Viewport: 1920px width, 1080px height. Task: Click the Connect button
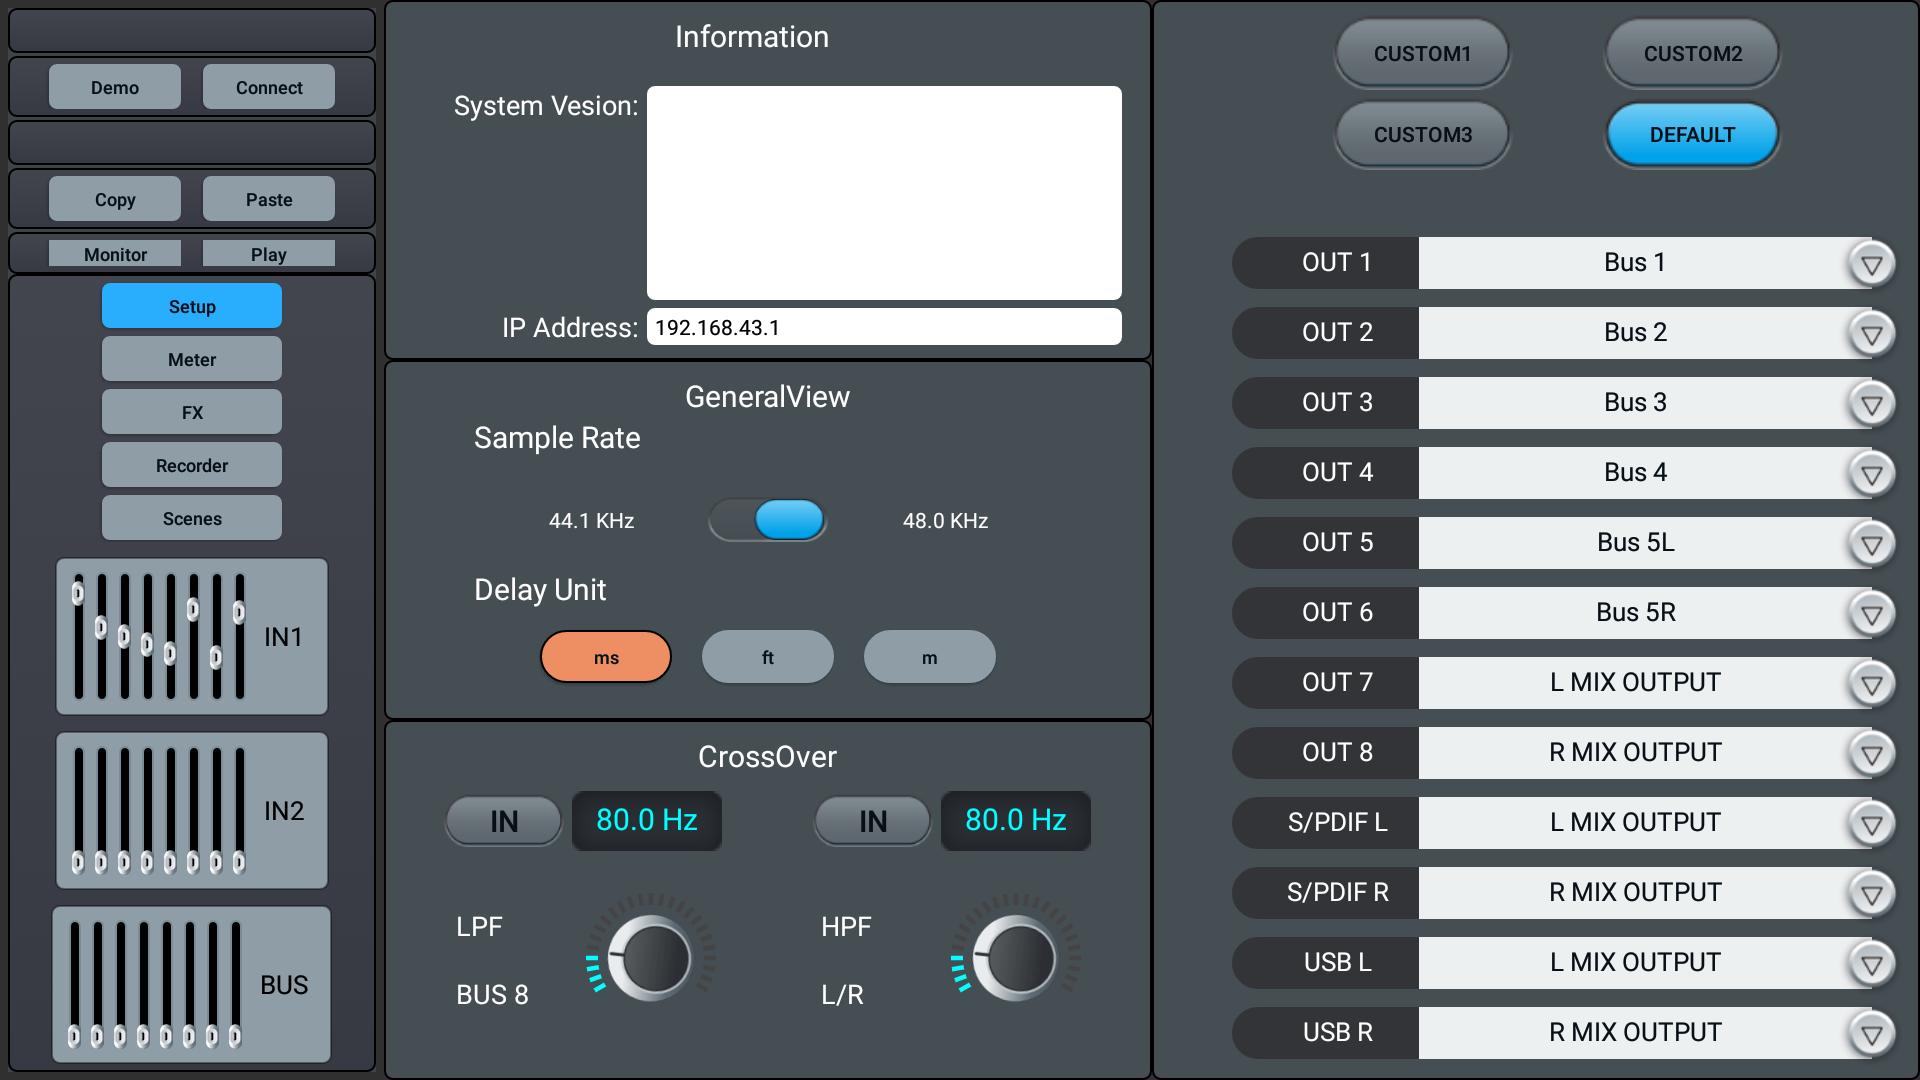click(x=269, y=87)
